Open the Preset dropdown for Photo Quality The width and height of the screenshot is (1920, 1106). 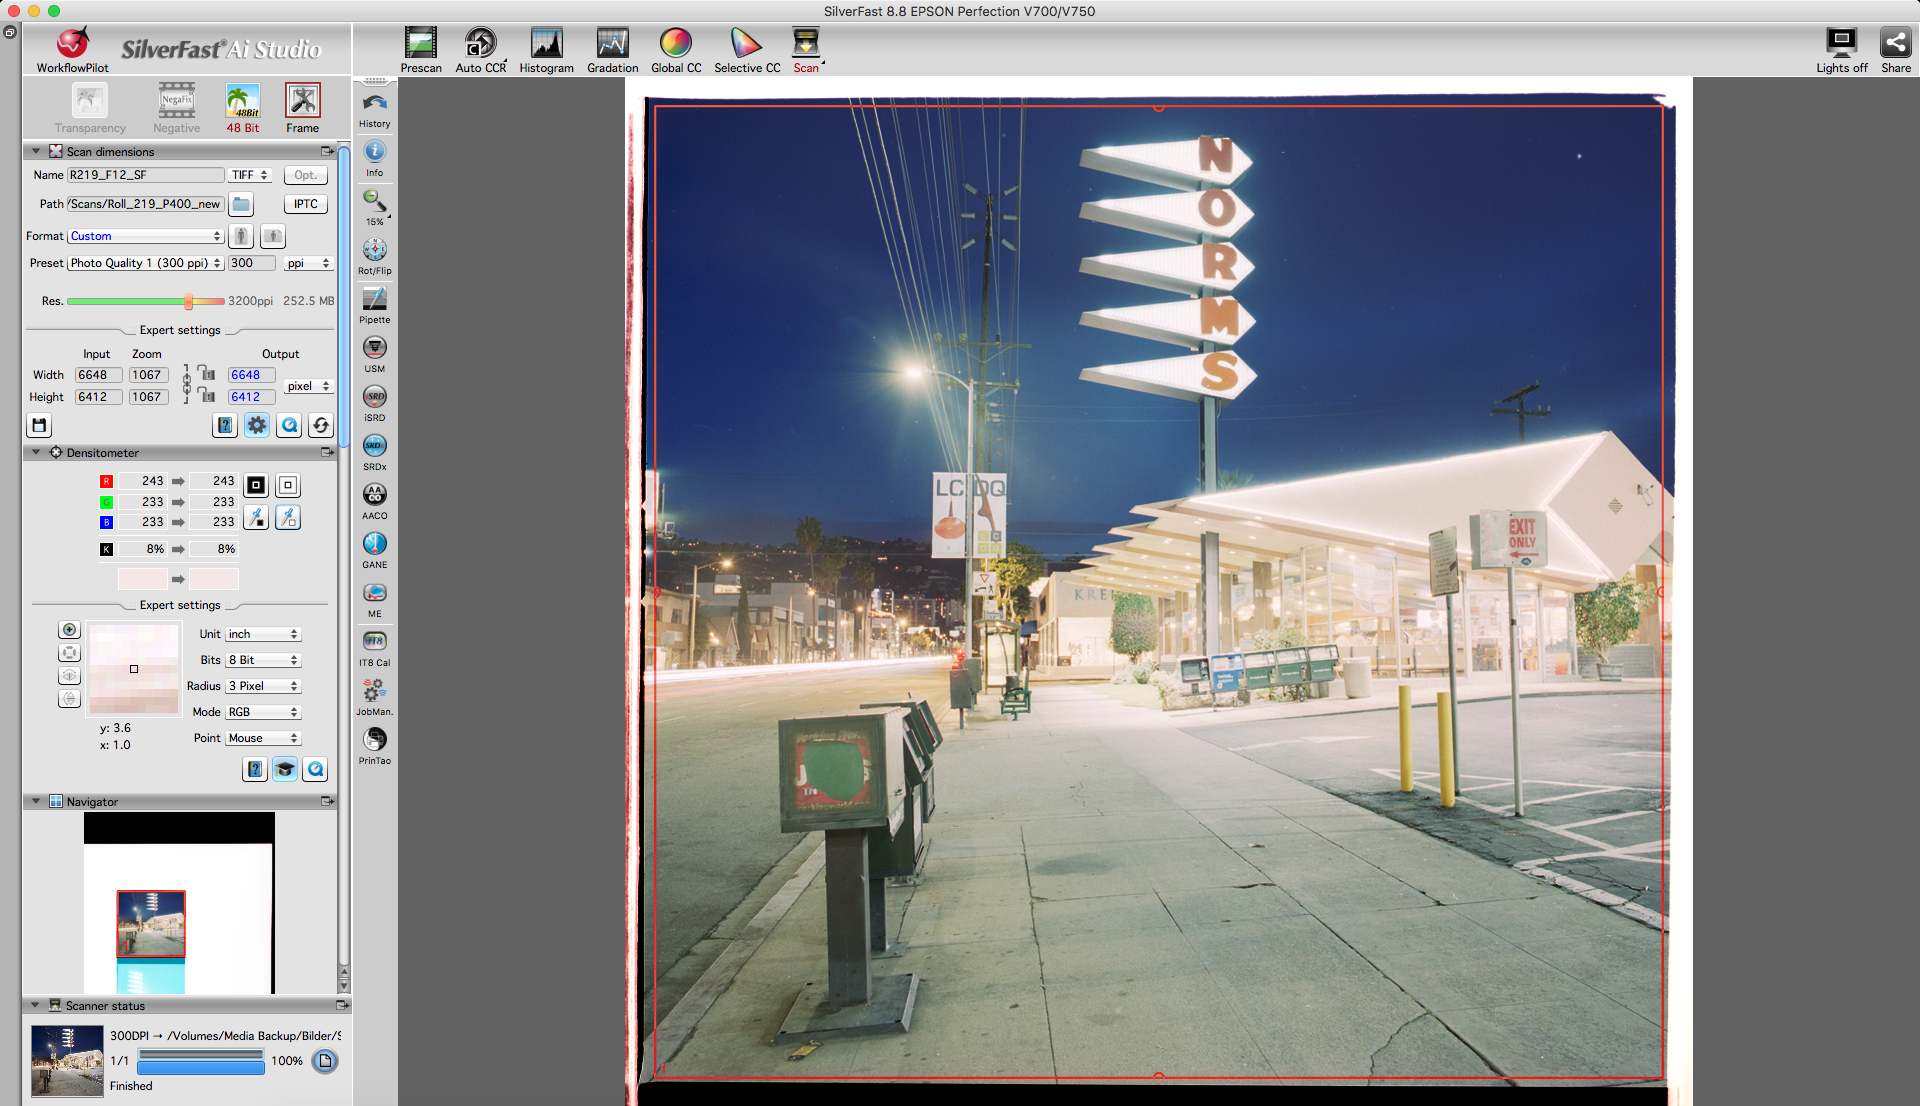145,263
